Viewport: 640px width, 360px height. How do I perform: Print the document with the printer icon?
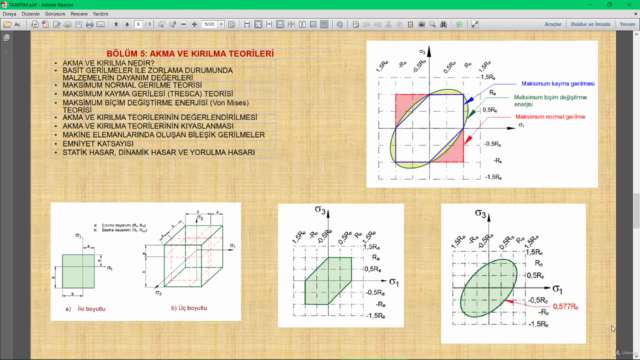click(89, 24)
